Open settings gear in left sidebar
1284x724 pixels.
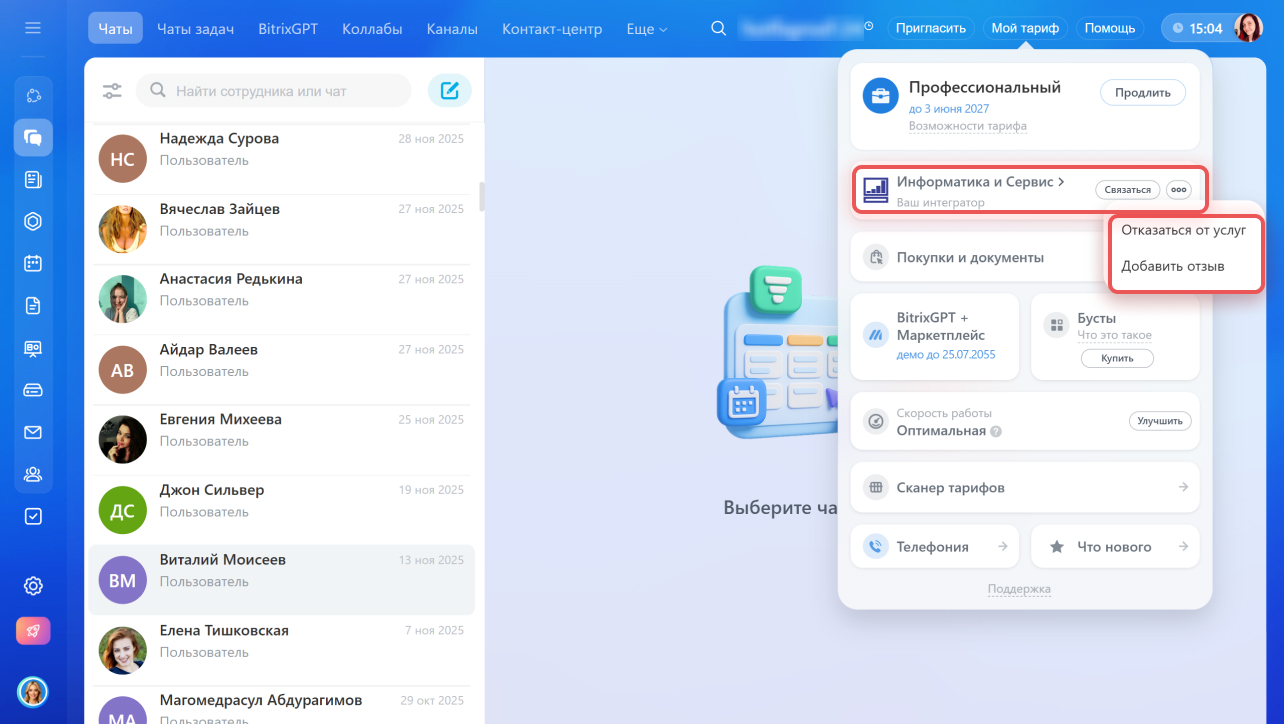pyautogui.click(x=33, y=586)
